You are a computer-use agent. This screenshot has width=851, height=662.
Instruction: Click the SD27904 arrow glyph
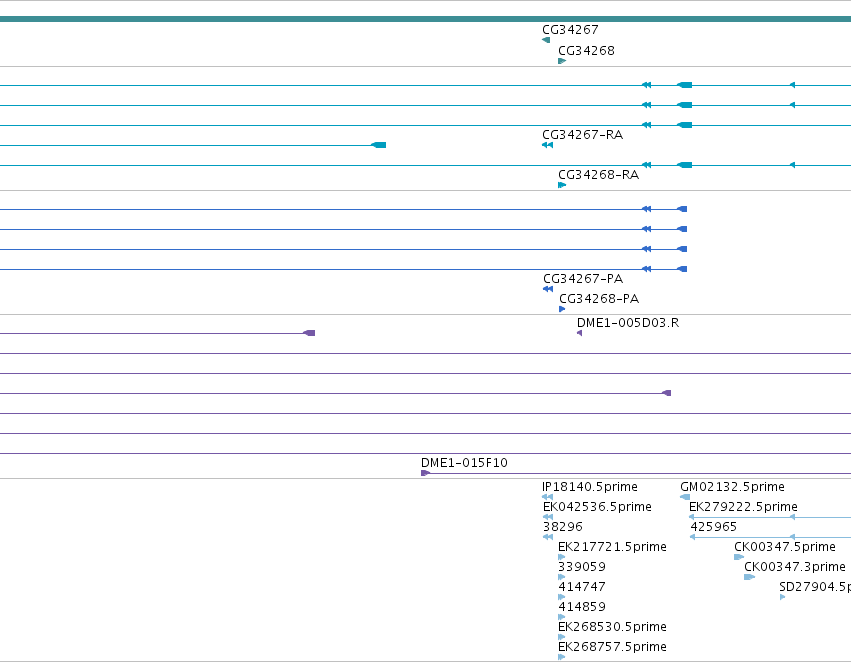(783, 597)
